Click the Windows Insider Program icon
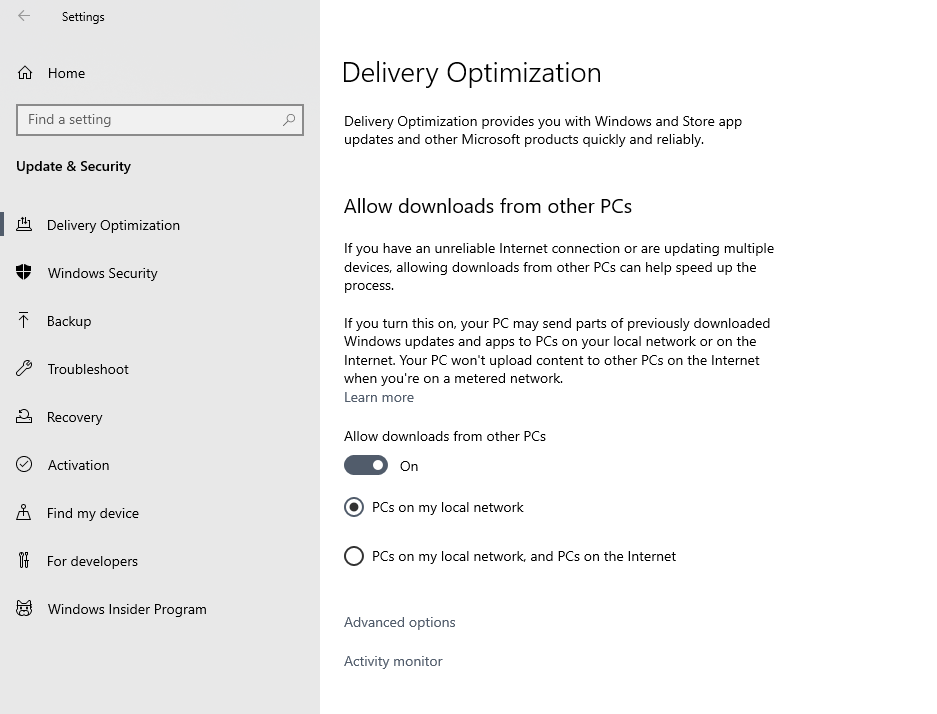 click(24, 609)
